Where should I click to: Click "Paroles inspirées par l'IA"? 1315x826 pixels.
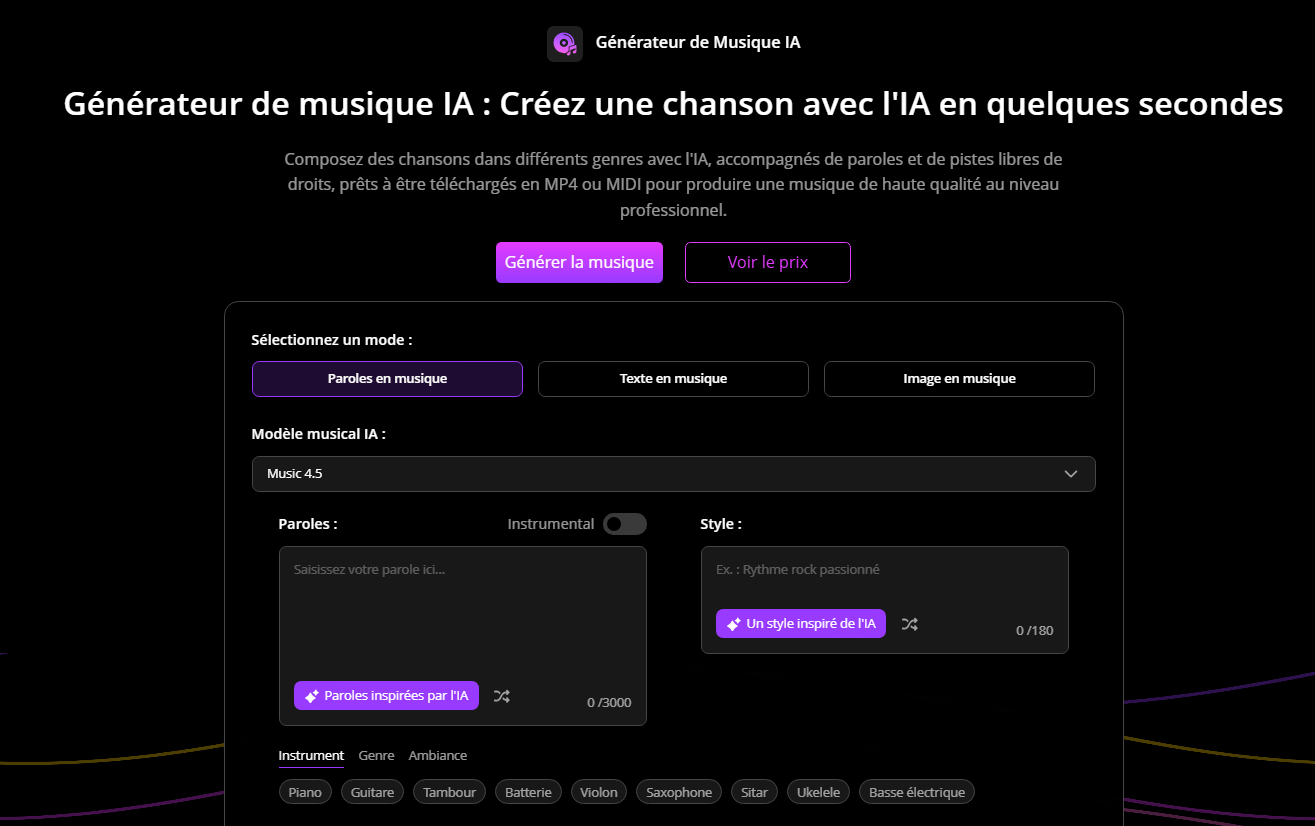(386, 695)
